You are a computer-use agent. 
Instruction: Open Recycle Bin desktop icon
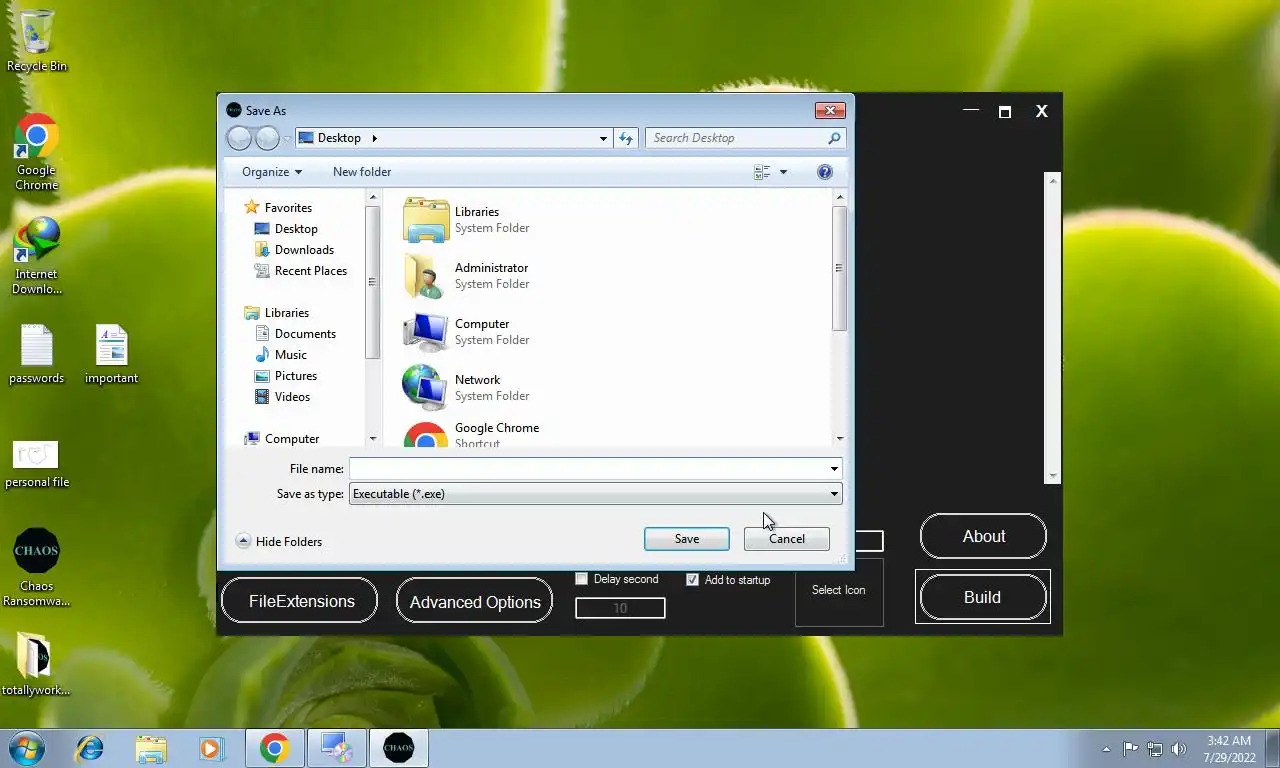37,40
